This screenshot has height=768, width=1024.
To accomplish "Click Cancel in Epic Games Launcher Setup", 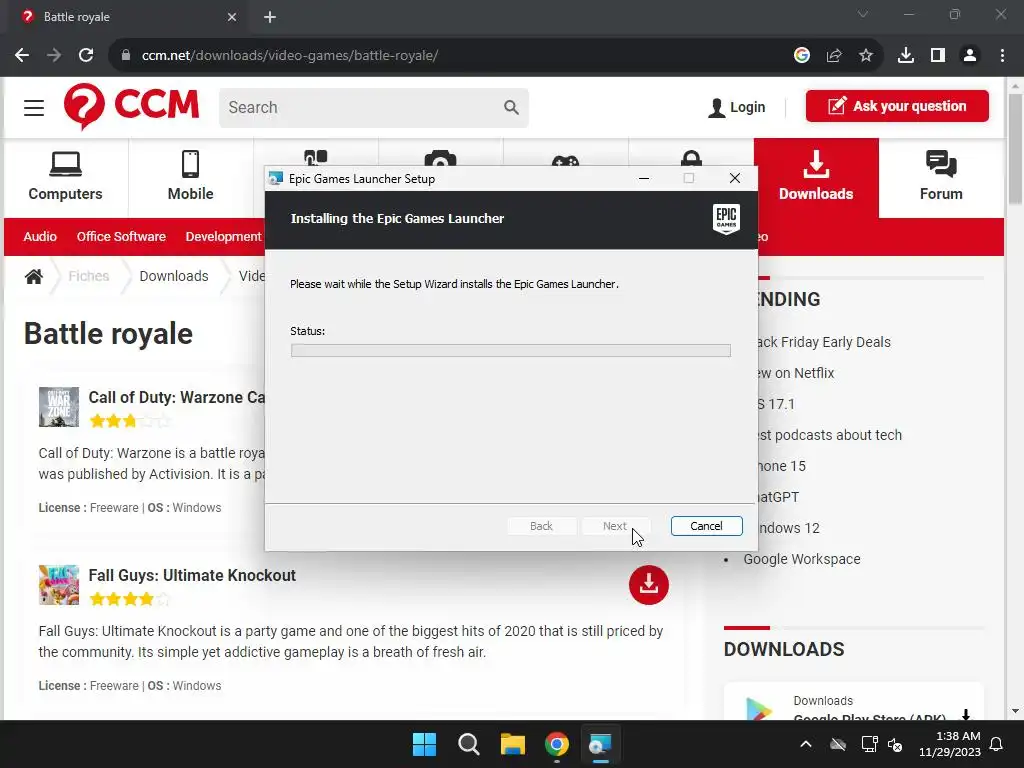I will [x=706, y=526].
